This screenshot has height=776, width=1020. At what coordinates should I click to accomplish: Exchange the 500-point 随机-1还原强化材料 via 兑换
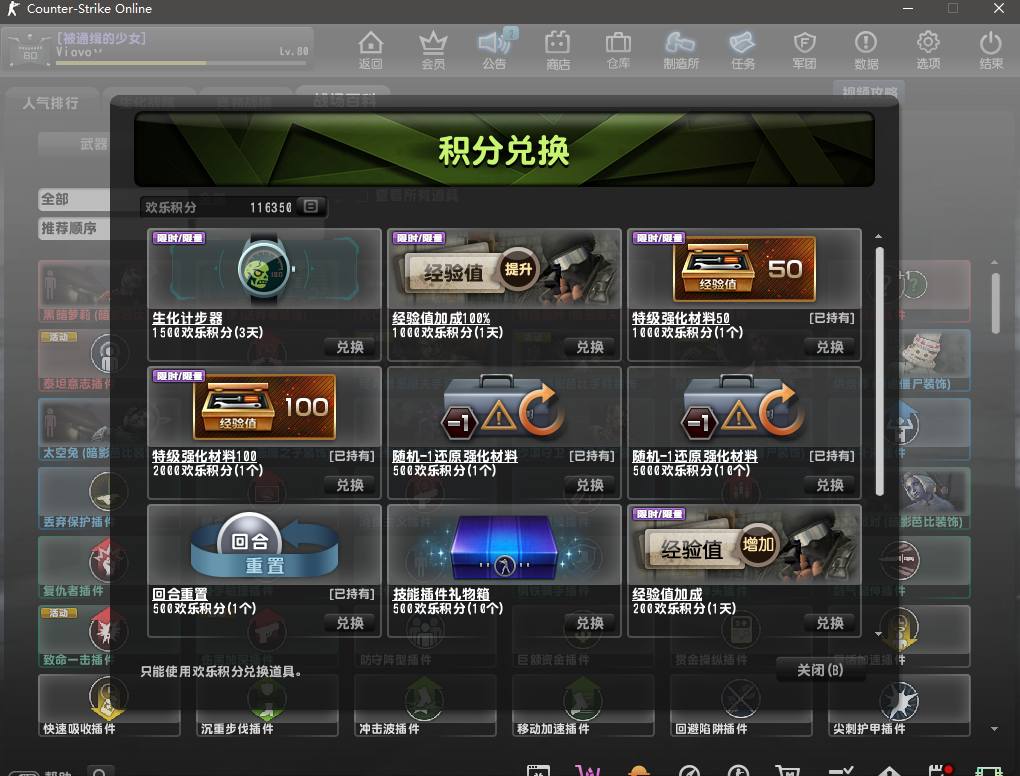[590, 485]
